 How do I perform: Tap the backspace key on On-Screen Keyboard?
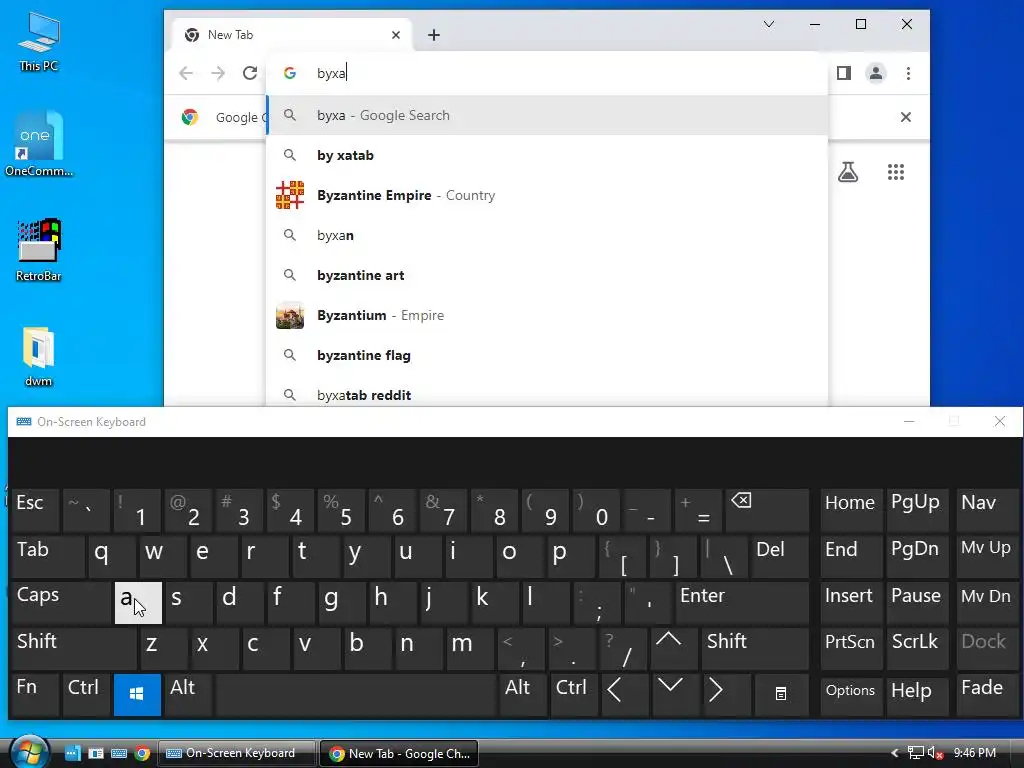coord(767,510)
